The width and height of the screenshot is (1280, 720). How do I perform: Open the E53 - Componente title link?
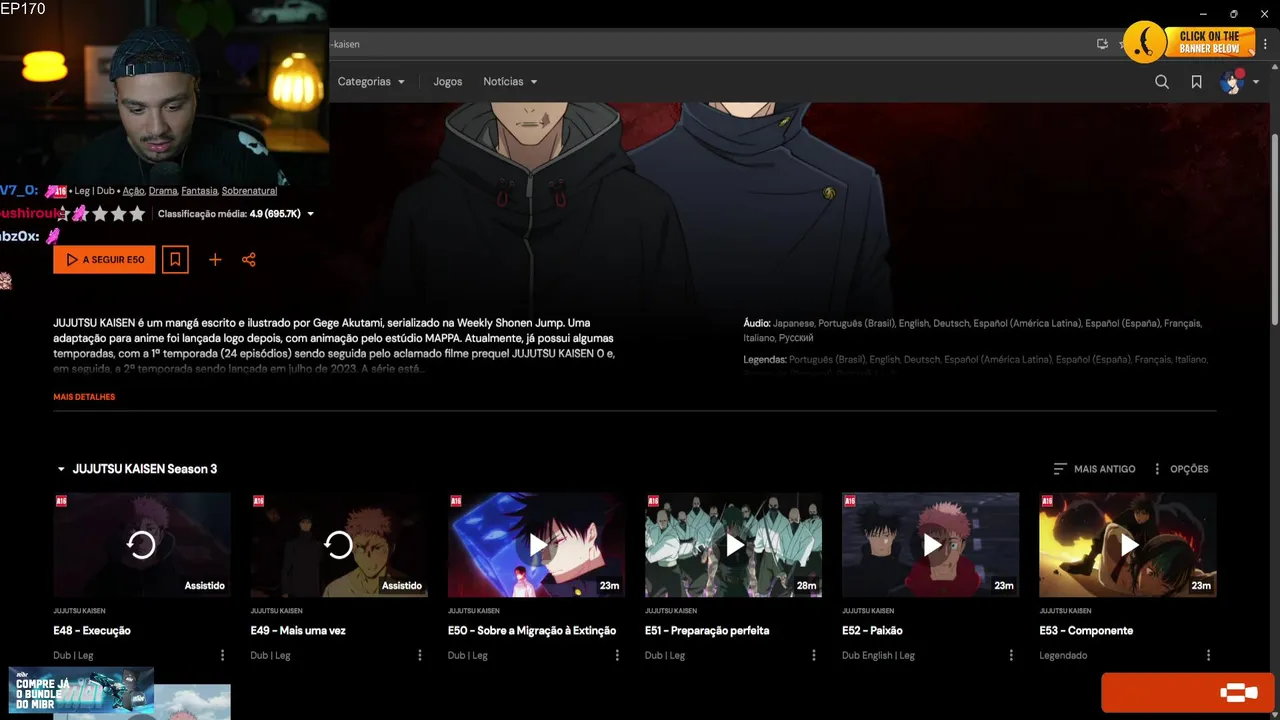tap(1086, 631)
